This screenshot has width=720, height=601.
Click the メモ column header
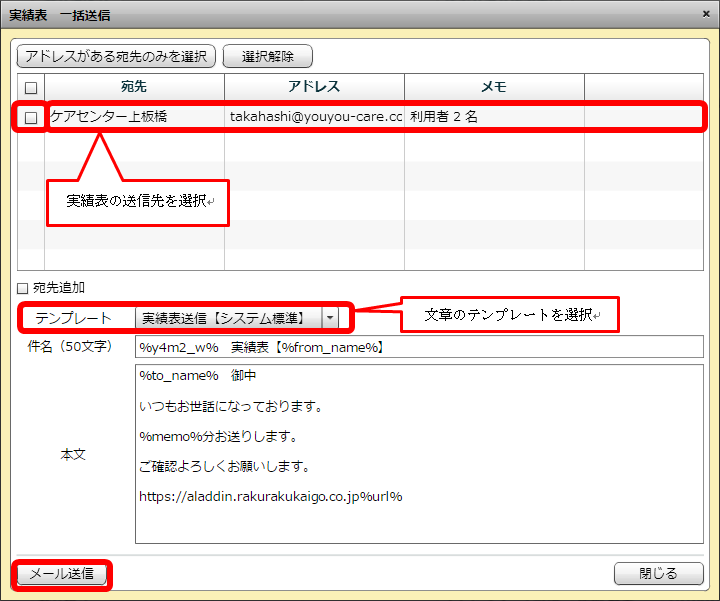(494, 87)
